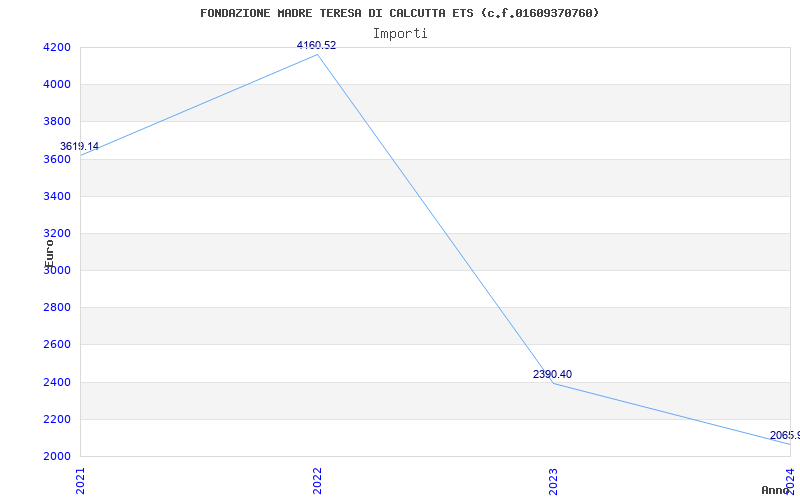Click the Importi subtitle
Screen dimensions: 800x500
click(400, 34)
